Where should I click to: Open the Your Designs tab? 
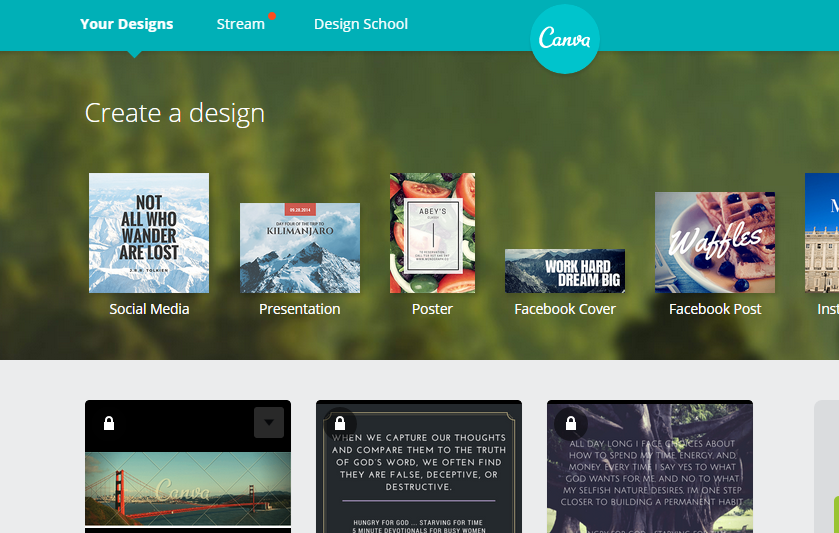coord(127,24)
